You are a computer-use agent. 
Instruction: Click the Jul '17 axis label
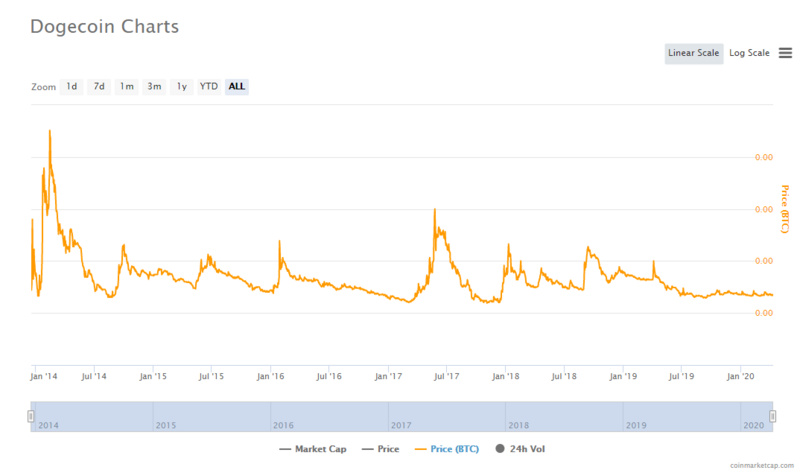[x=446, y=377]
